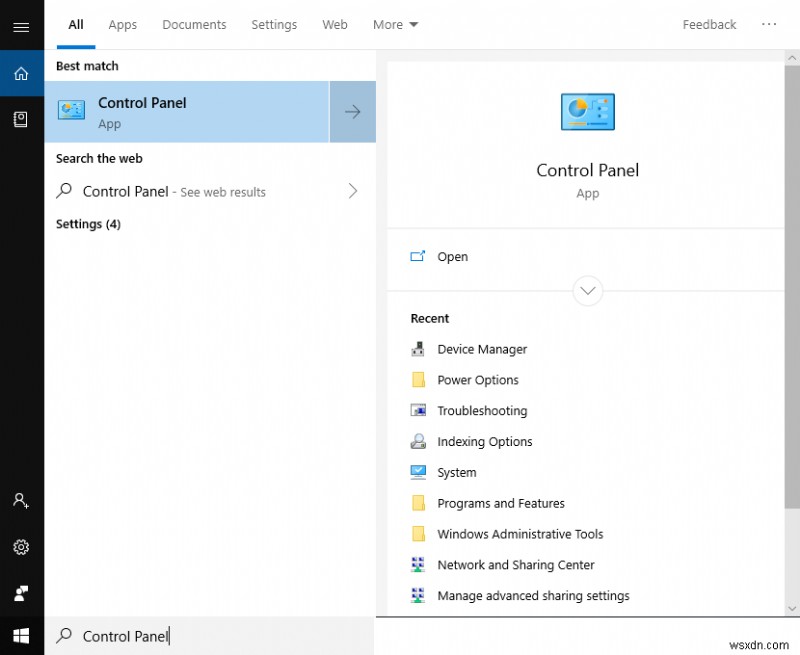
Task: Open Power Options from Recent list
Action: tap(478, 380)
